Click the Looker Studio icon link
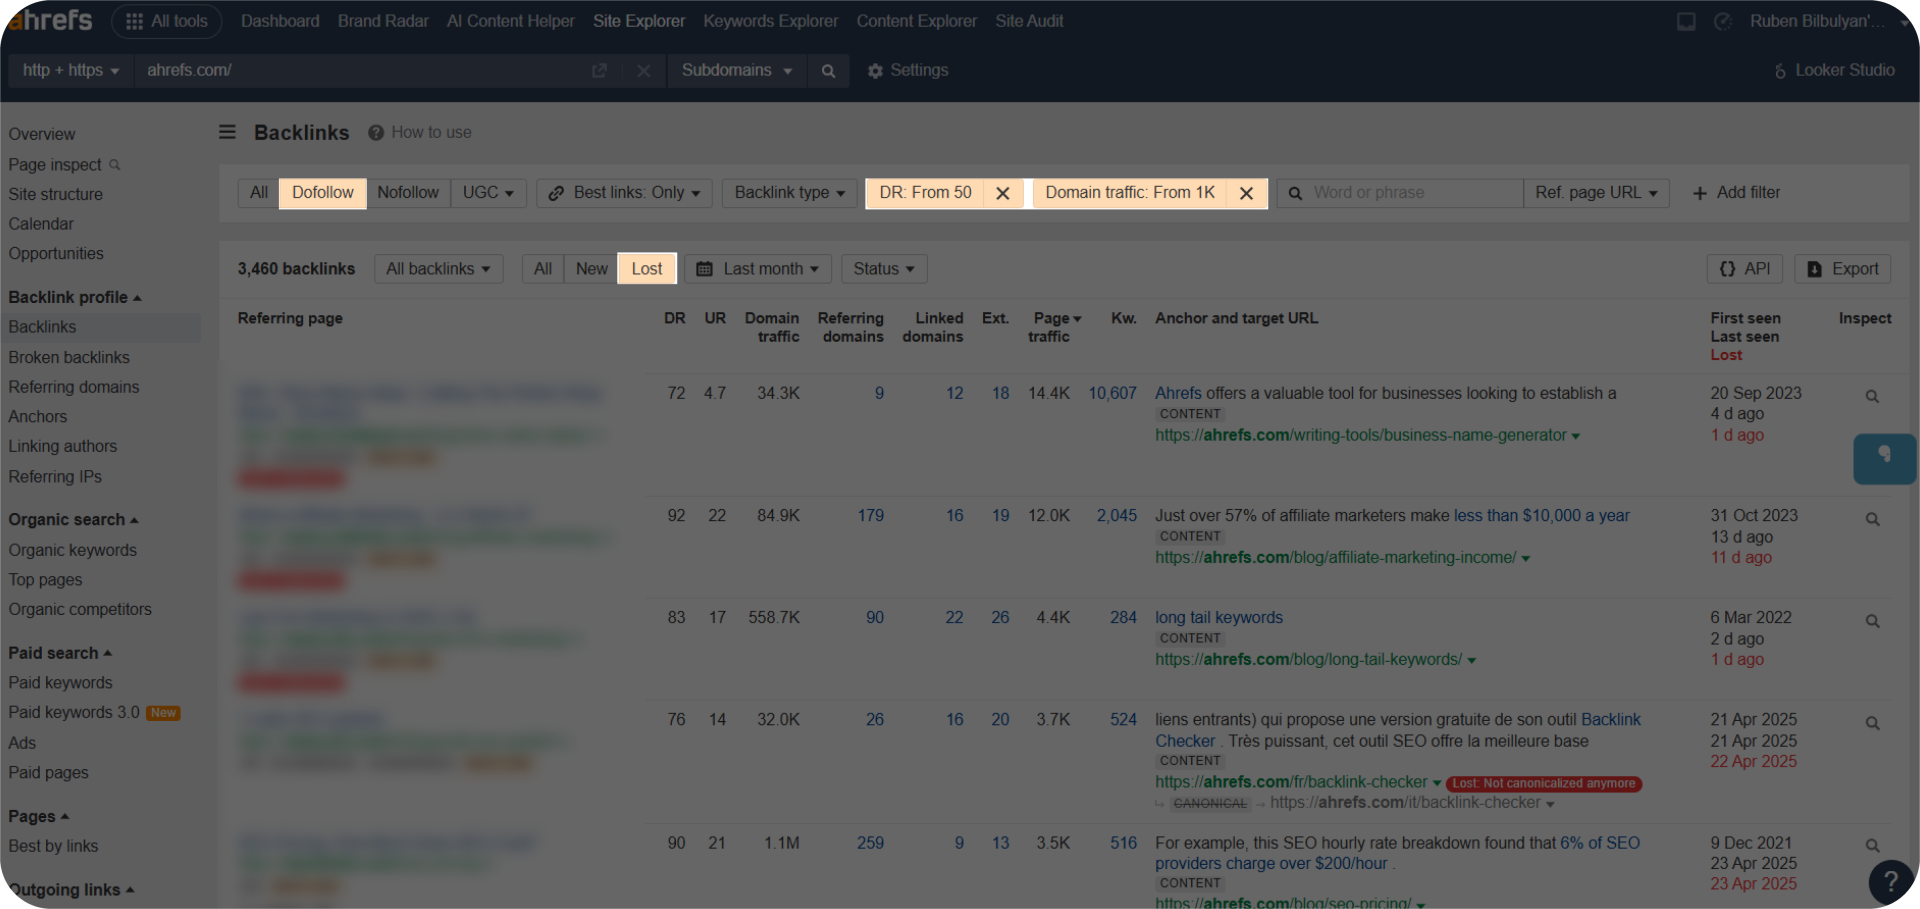 [x=1834, y=71]
